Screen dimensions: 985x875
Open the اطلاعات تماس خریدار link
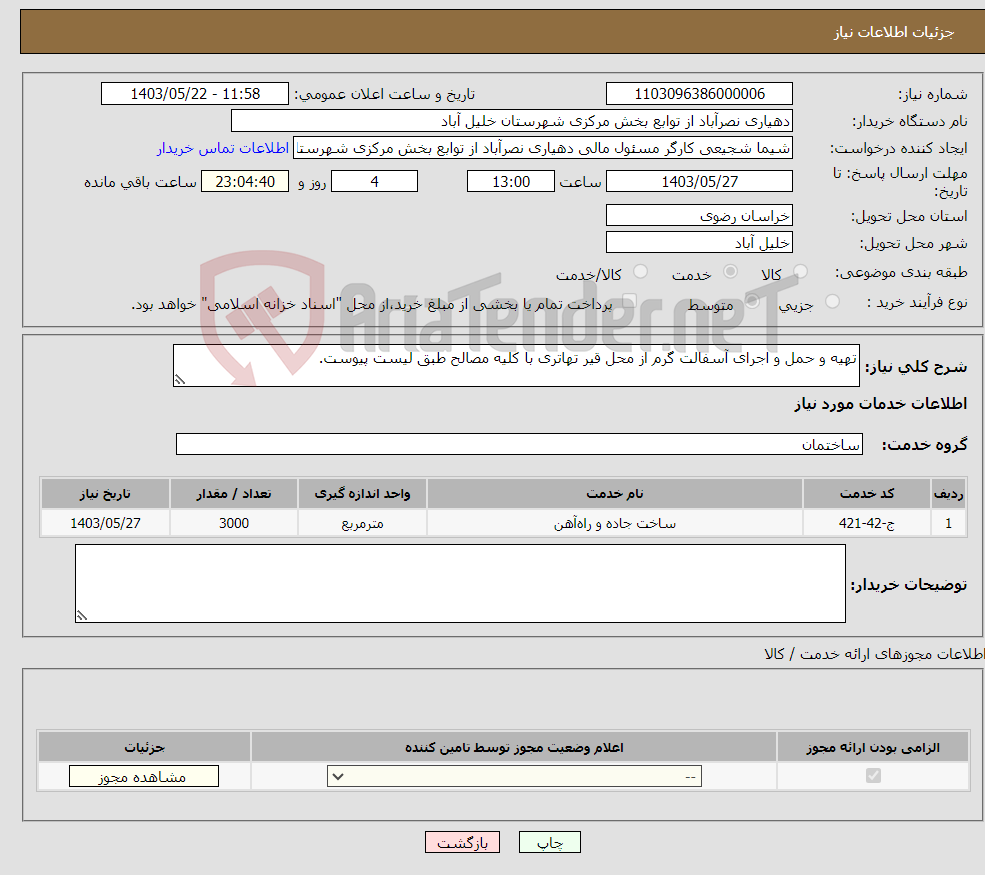[x=223, y=148]
